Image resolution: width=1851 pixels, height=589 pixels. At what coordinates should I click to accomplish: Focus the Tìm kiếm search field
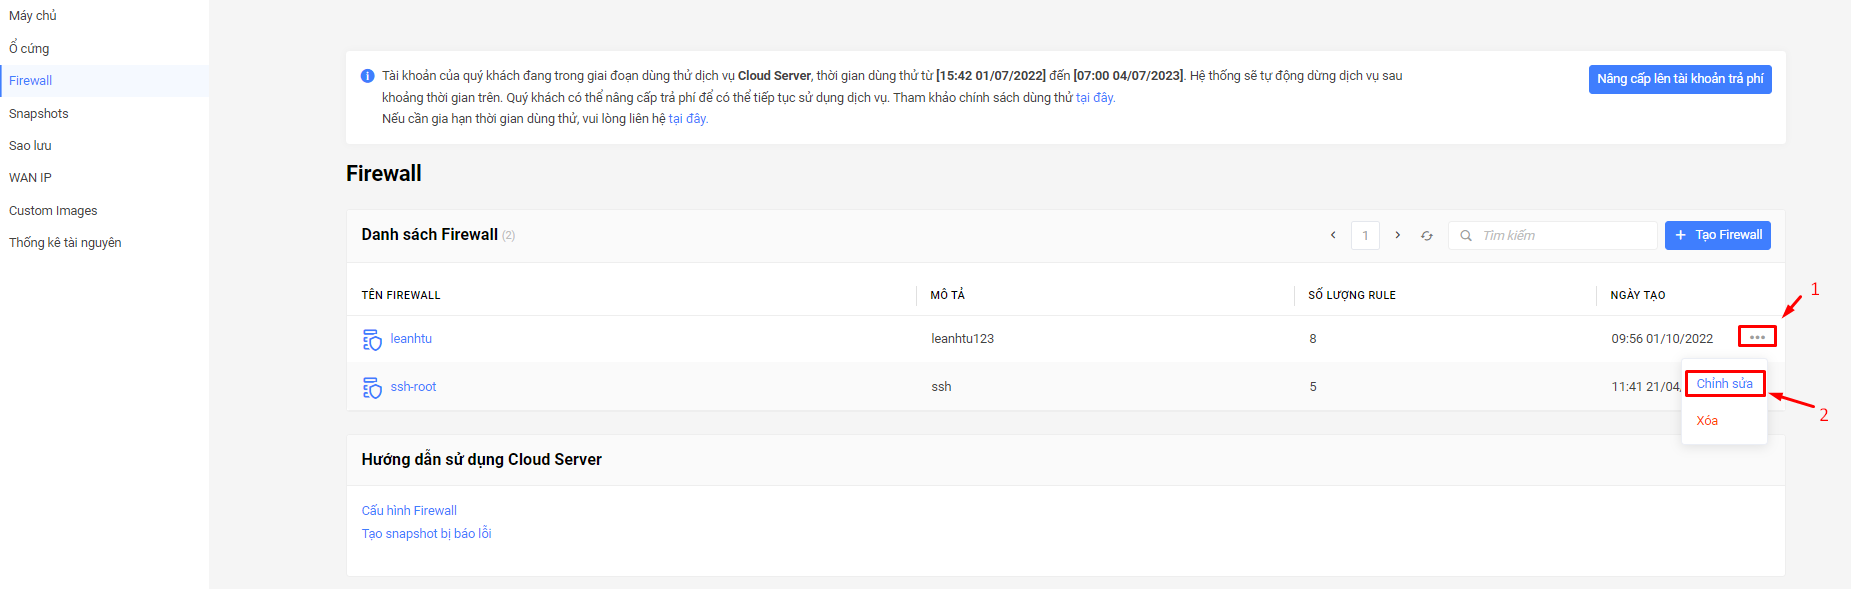pos(1553,236)
